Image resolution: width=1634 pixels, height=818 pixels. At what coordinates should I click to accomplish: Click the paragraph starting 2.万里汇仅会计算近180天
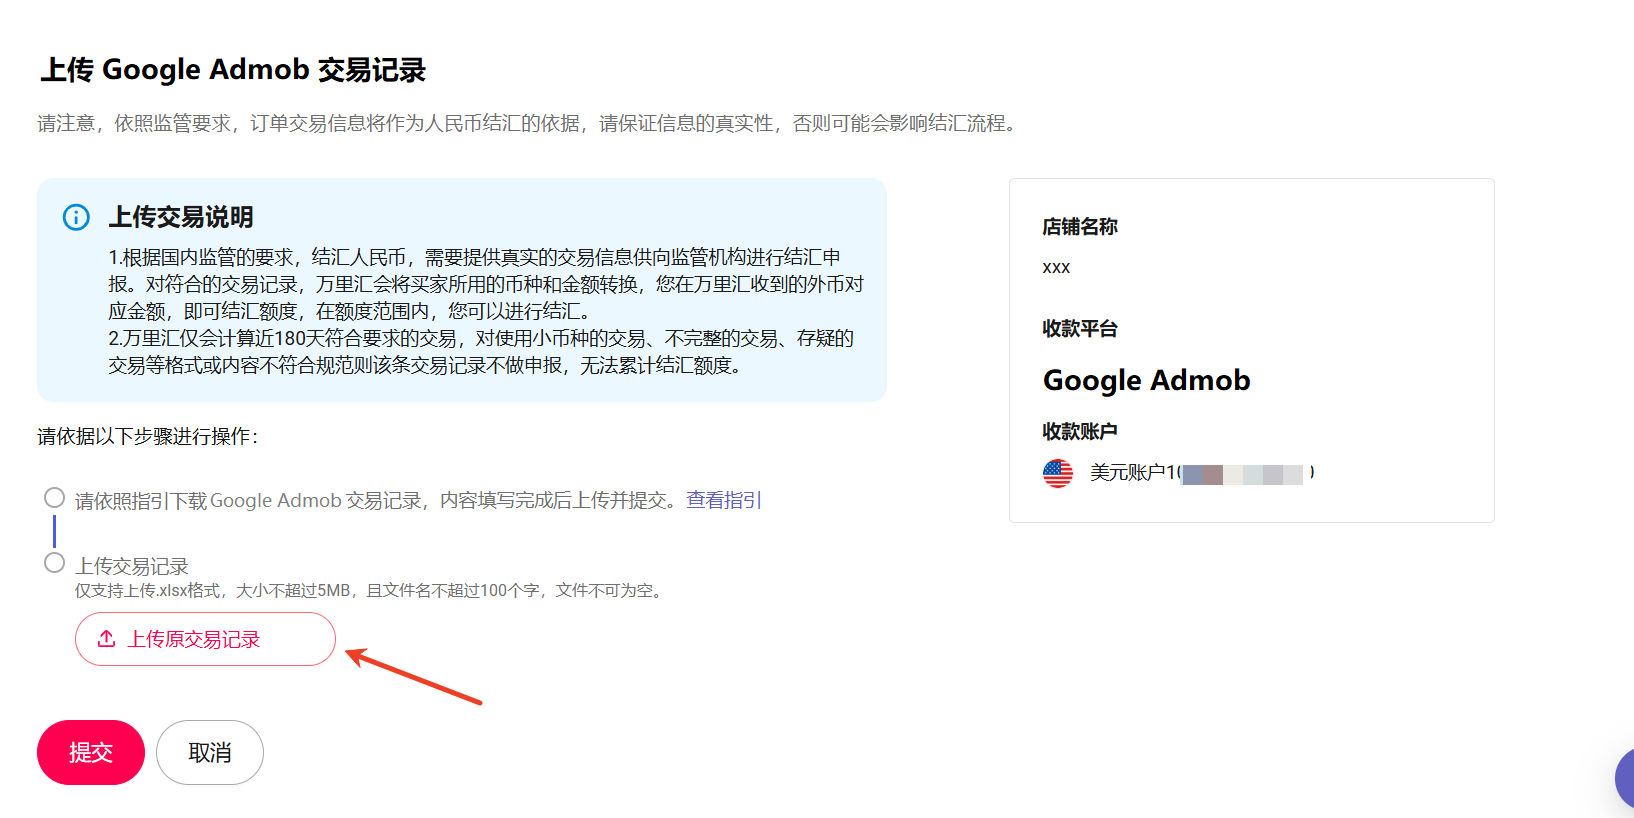481,352
